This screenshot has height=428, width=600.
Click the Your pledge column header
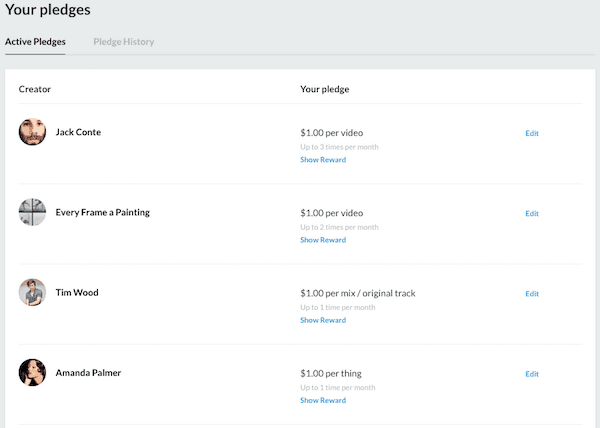324,89
